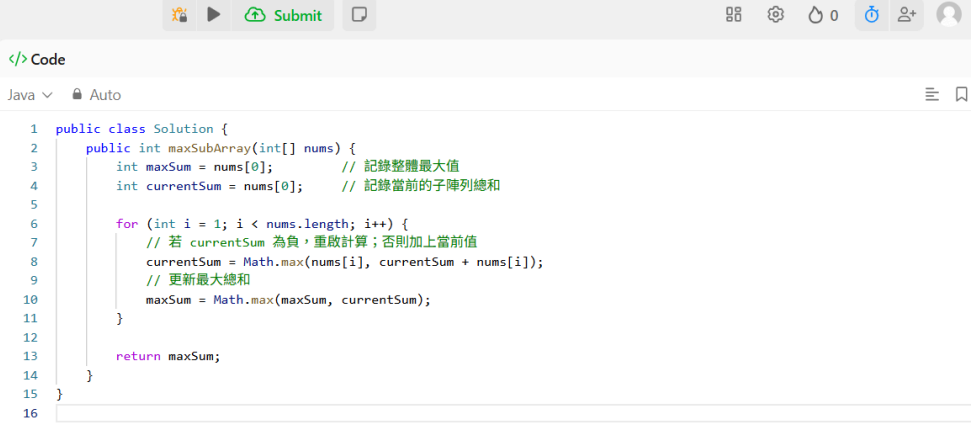The image size is (971, 432).
Task: Open the layout grid icon
Action: (734, 15)
